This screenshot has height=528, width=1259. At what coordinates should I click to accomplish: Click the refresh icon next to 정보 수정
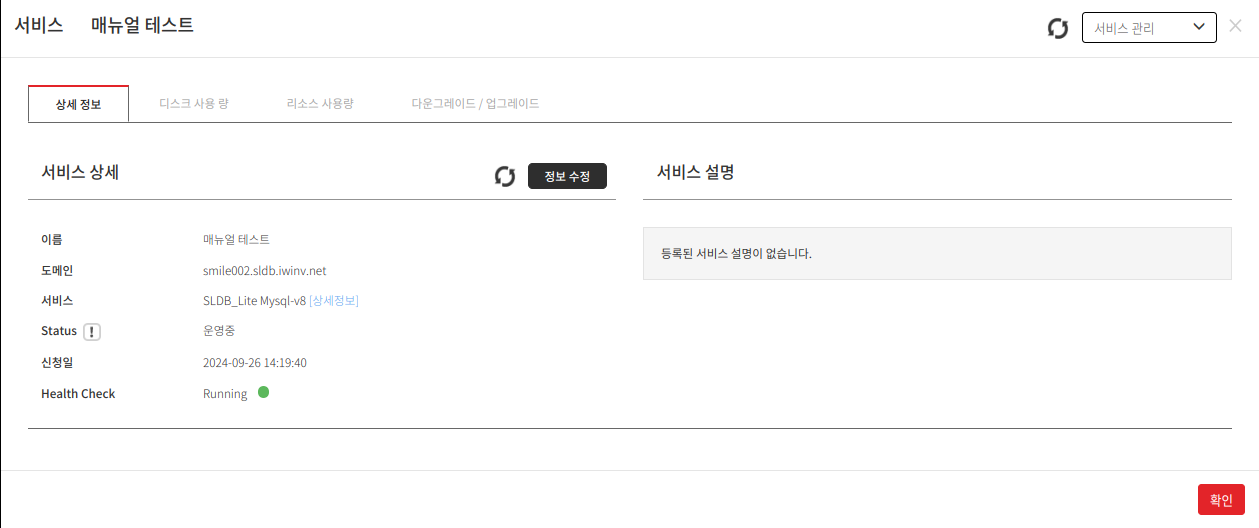[x=506, y=176]
